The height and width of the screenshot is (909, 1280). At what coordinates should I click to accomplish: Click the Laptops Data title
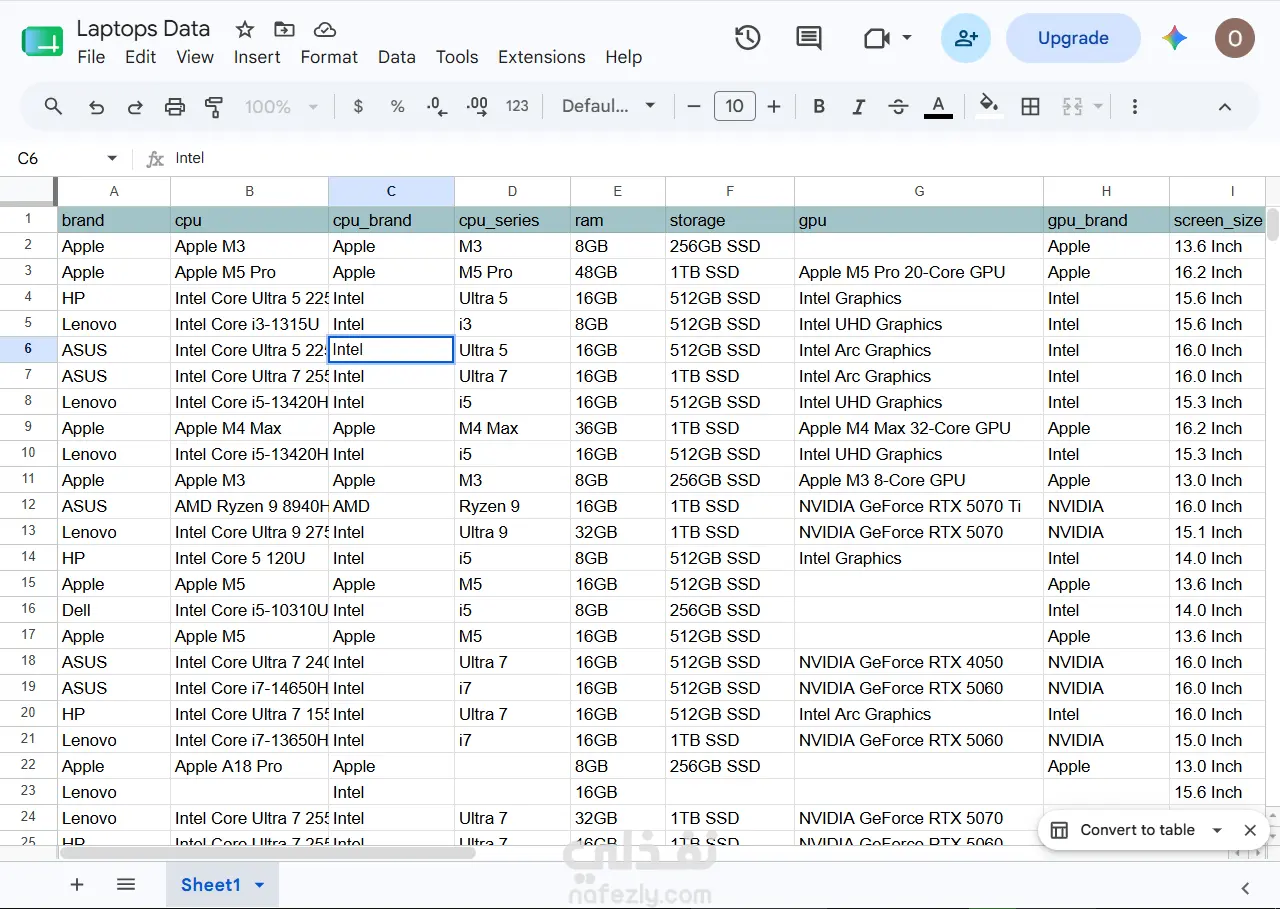click(x=143, y=29)
